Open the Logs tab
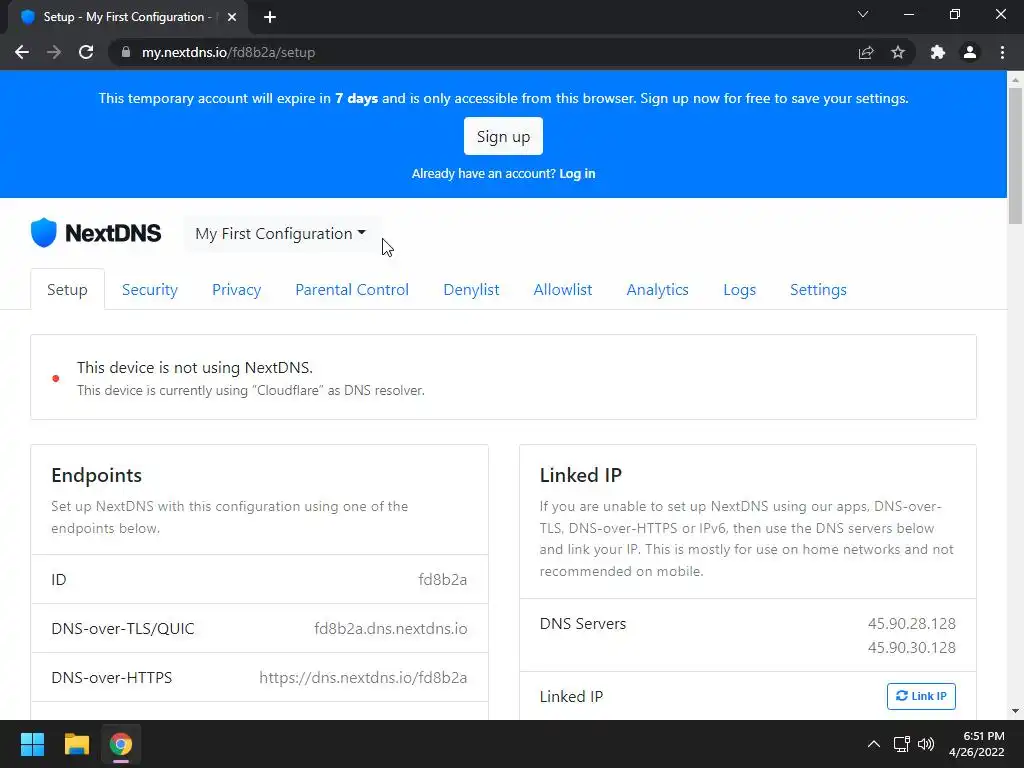 click(739, 289)
